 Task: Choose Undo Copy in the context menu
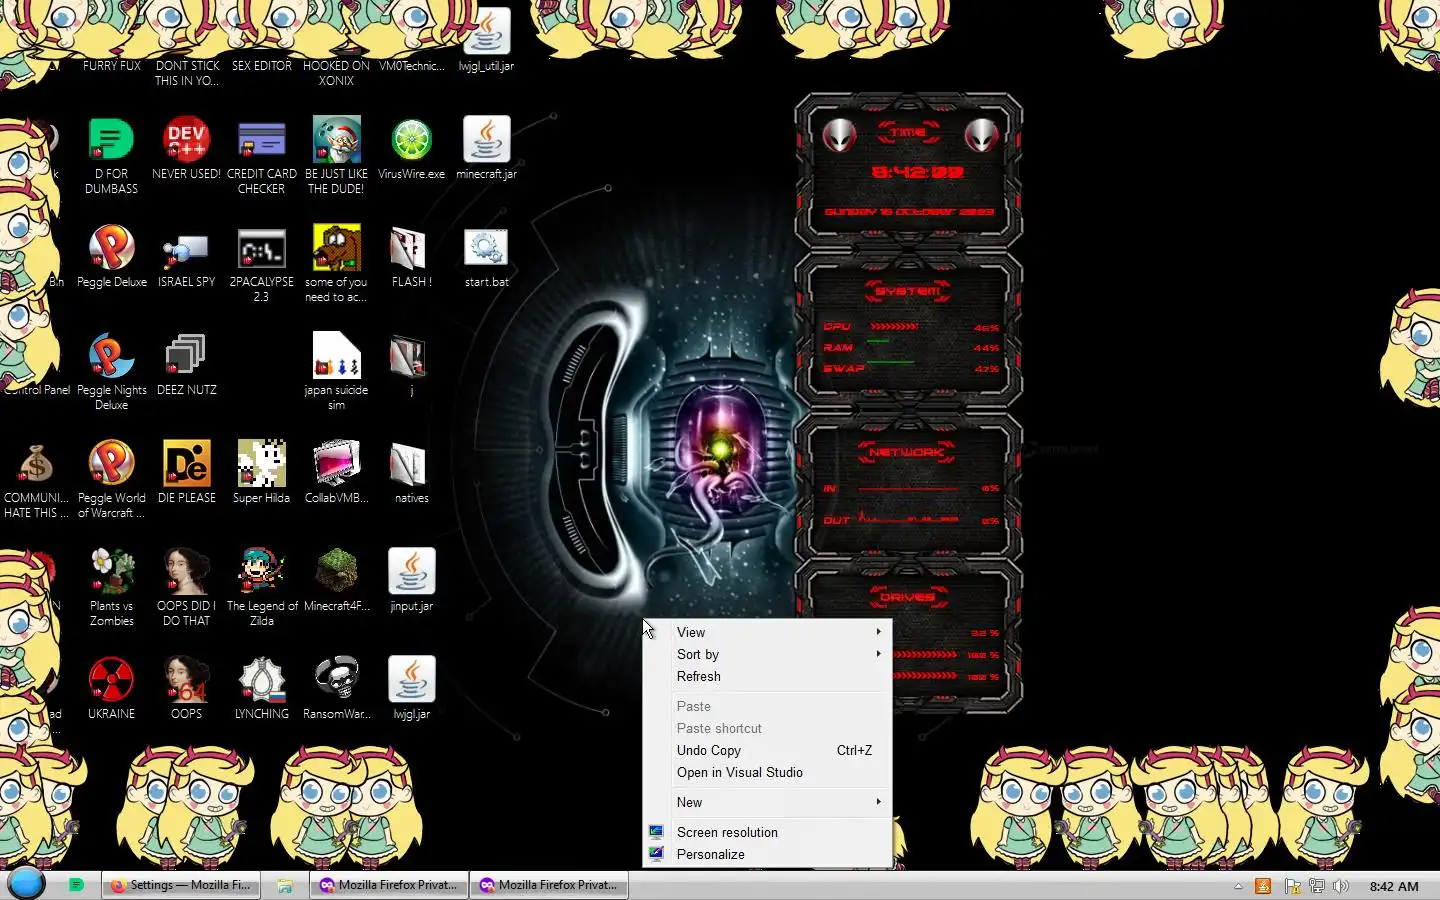(767, 750)
